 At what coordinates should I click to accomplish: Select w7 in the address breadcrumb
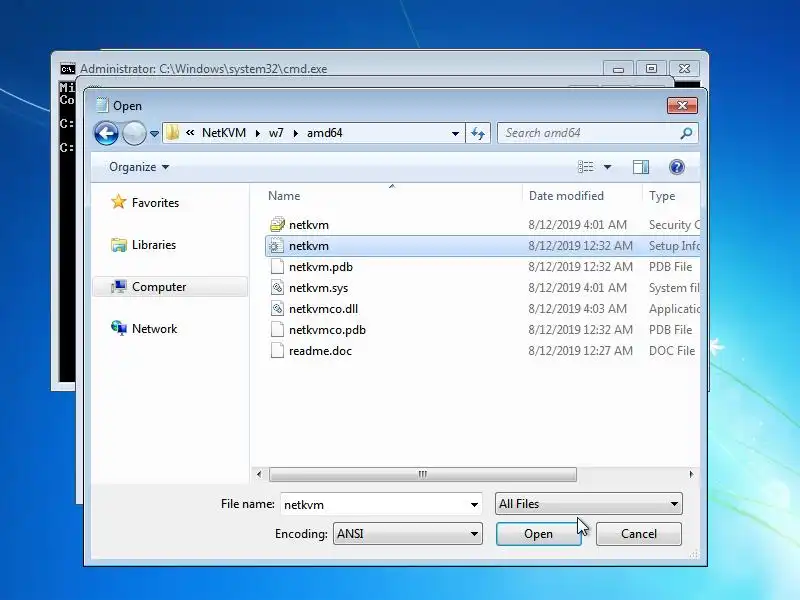click(x=276, y=133)
